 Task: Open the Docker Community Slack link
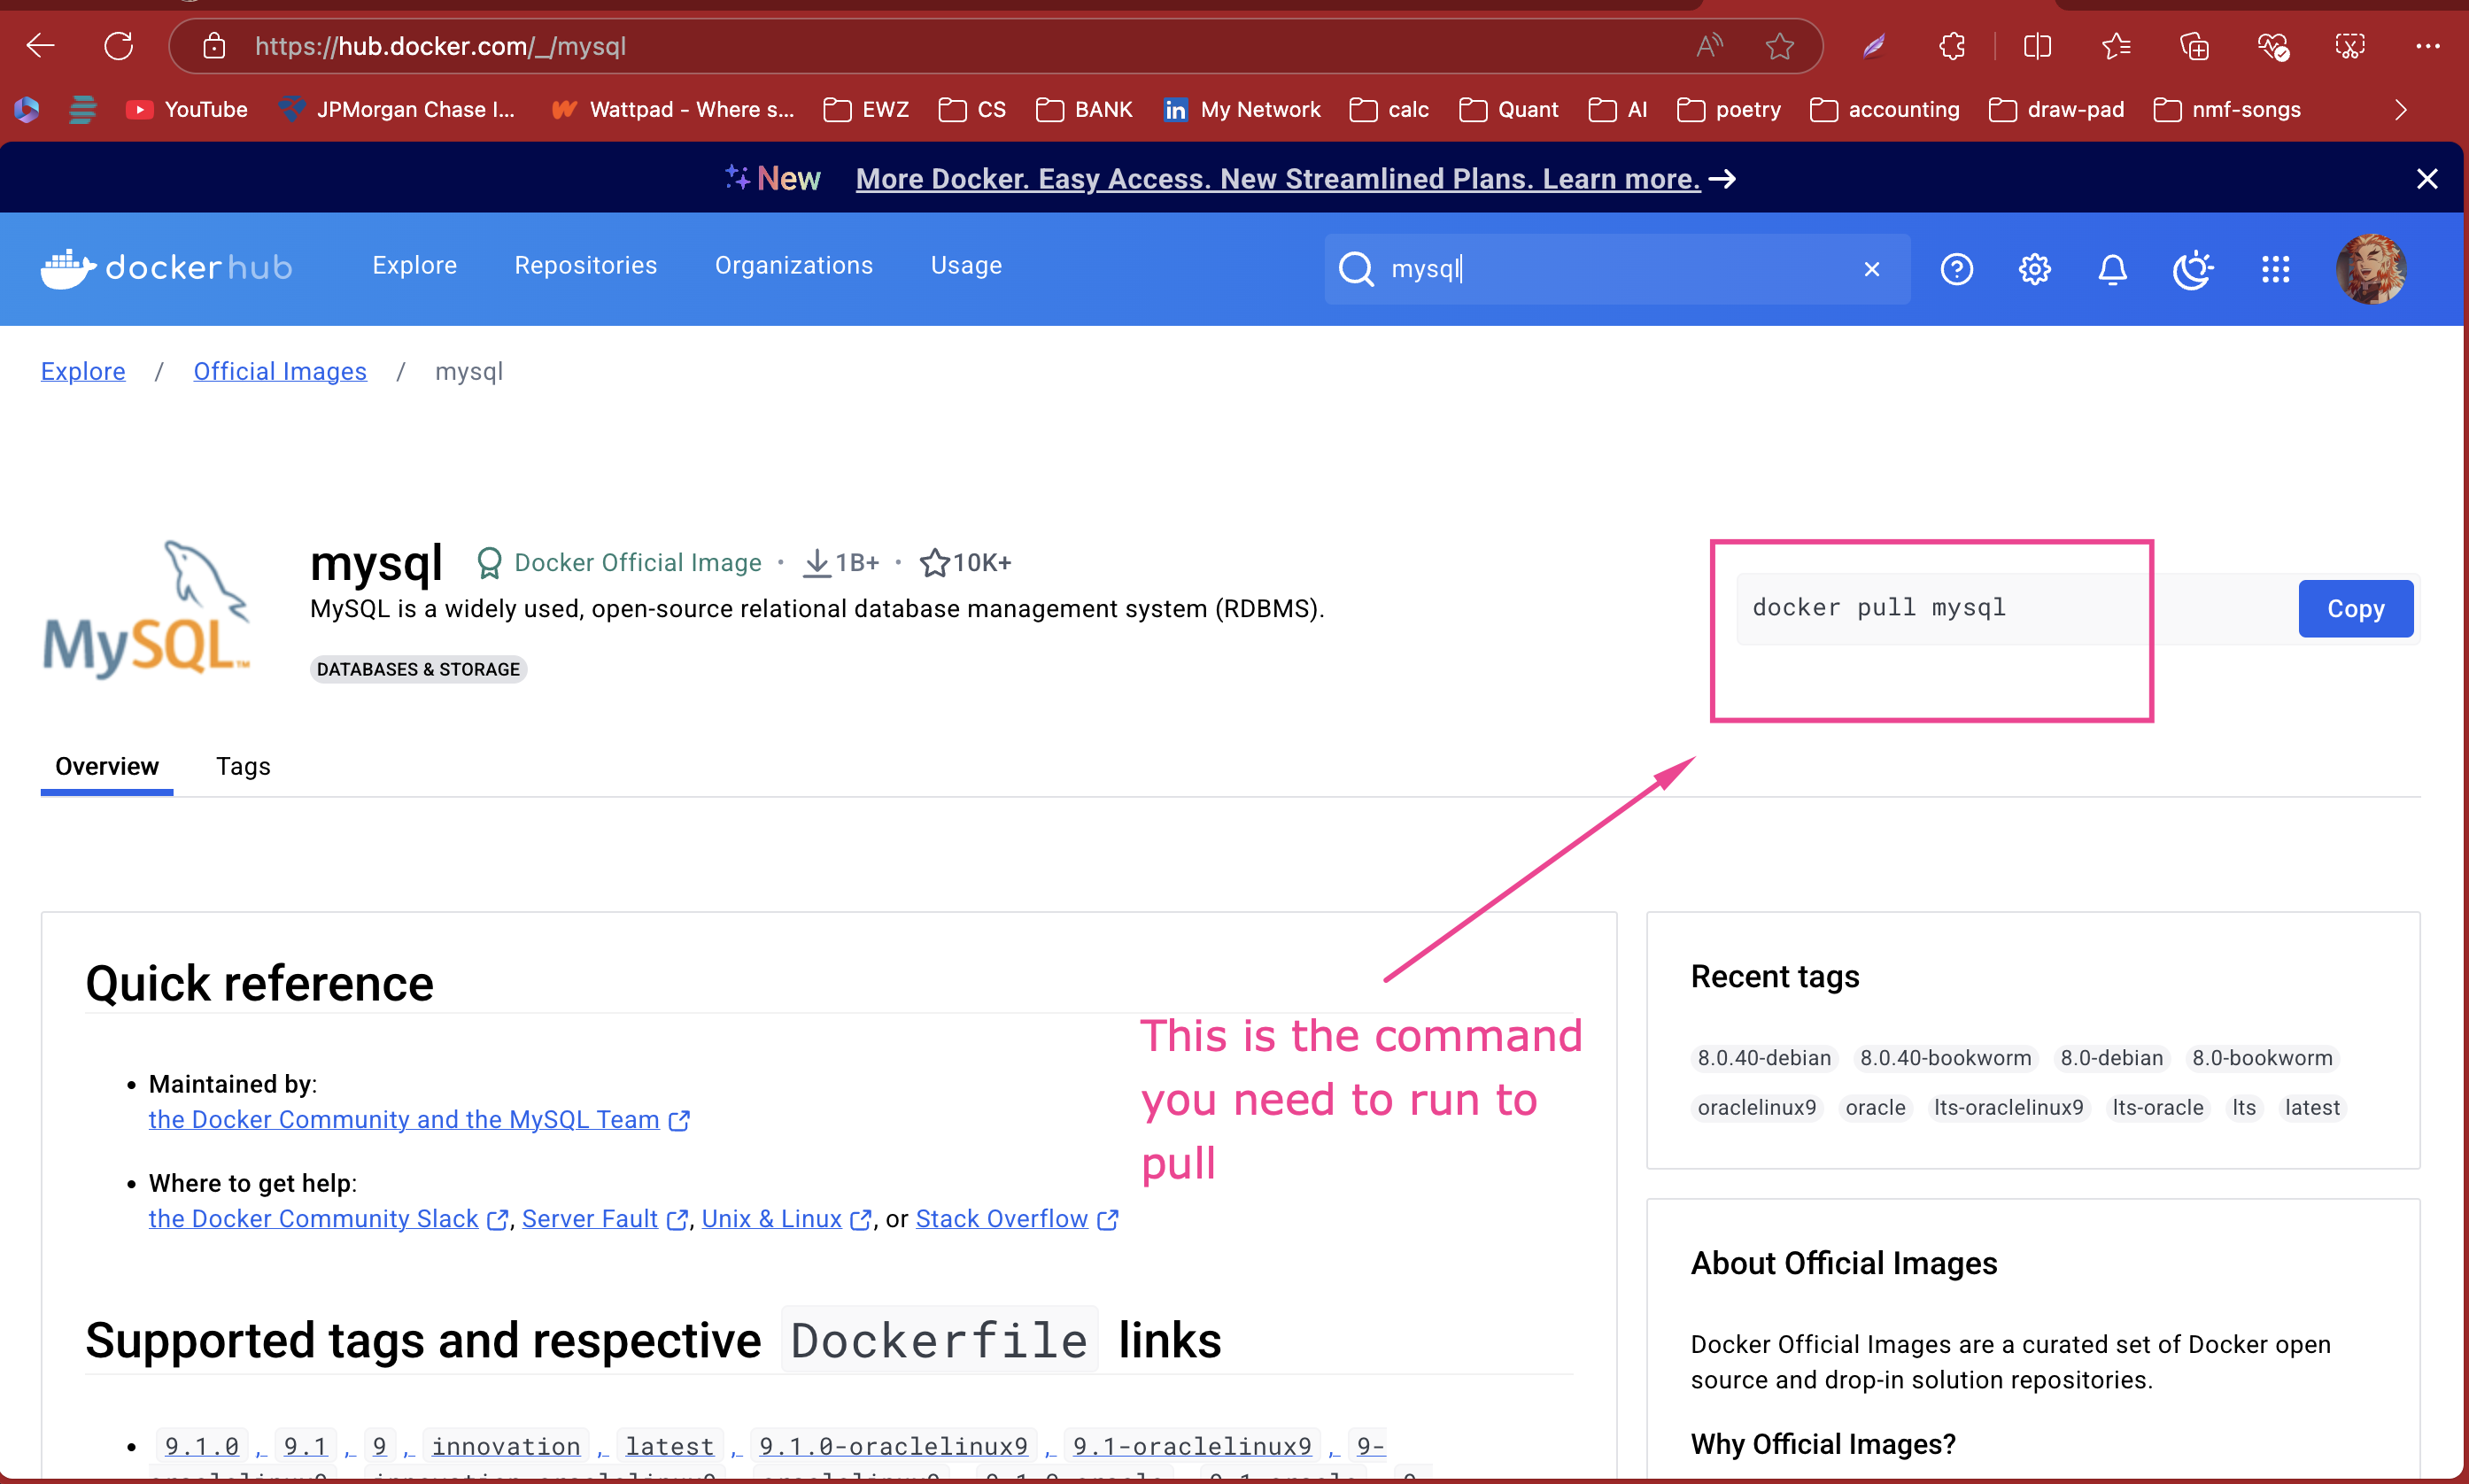point(328,1218)
